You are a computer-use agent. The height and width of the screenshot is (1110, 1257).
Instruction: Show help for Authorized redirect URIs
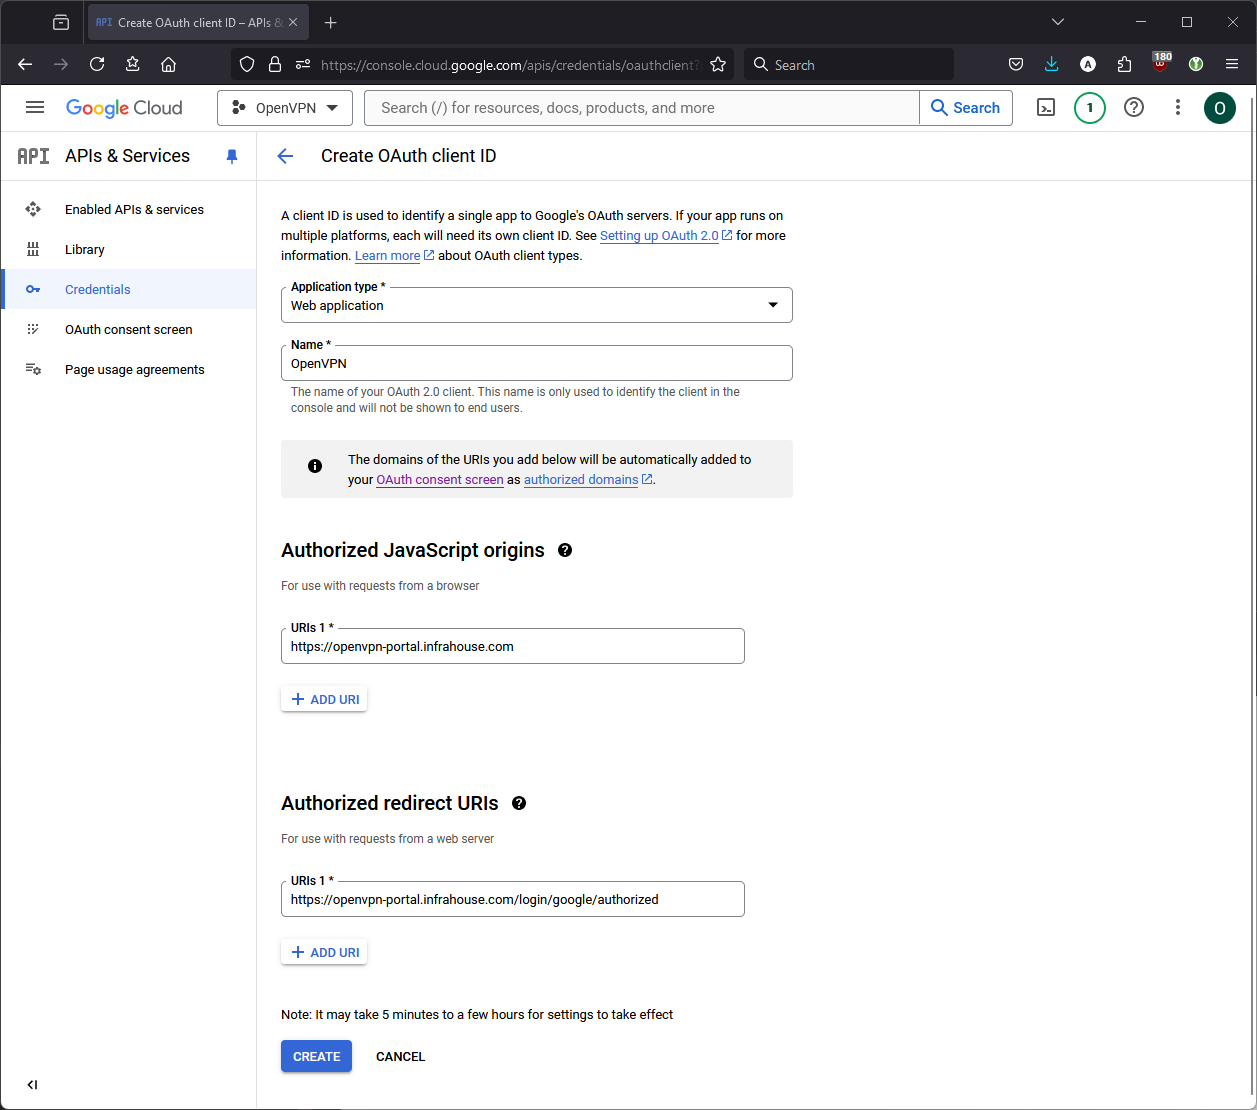point(519,803)
